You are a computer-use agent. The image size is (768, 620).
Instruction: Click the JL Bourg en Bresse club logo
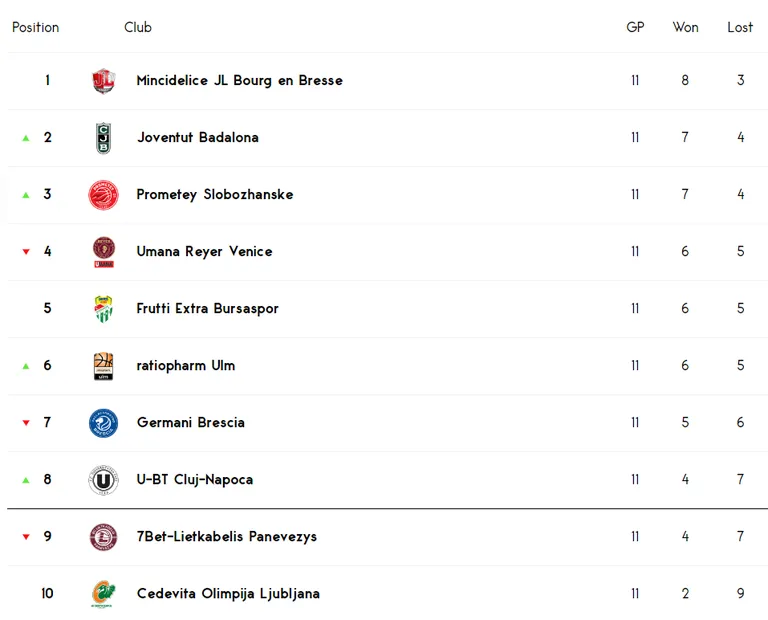(103, 81)
